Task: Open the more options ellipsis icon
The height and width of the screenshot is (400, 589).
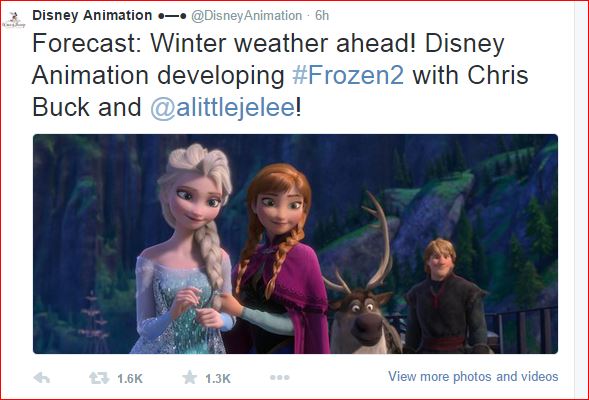Action: point(280,377)
